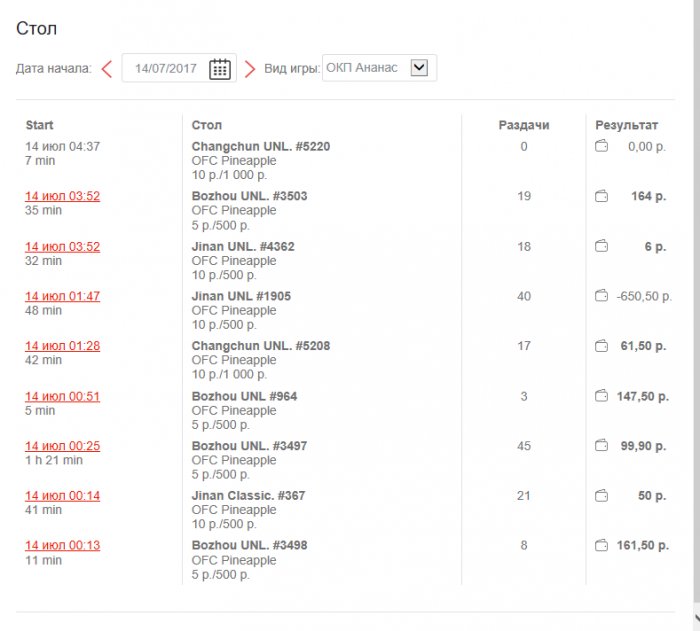The image size is (700, 631).
Task: Expand the ОКП Ананас game type dropdown
Action: click(x=419, y=68)
